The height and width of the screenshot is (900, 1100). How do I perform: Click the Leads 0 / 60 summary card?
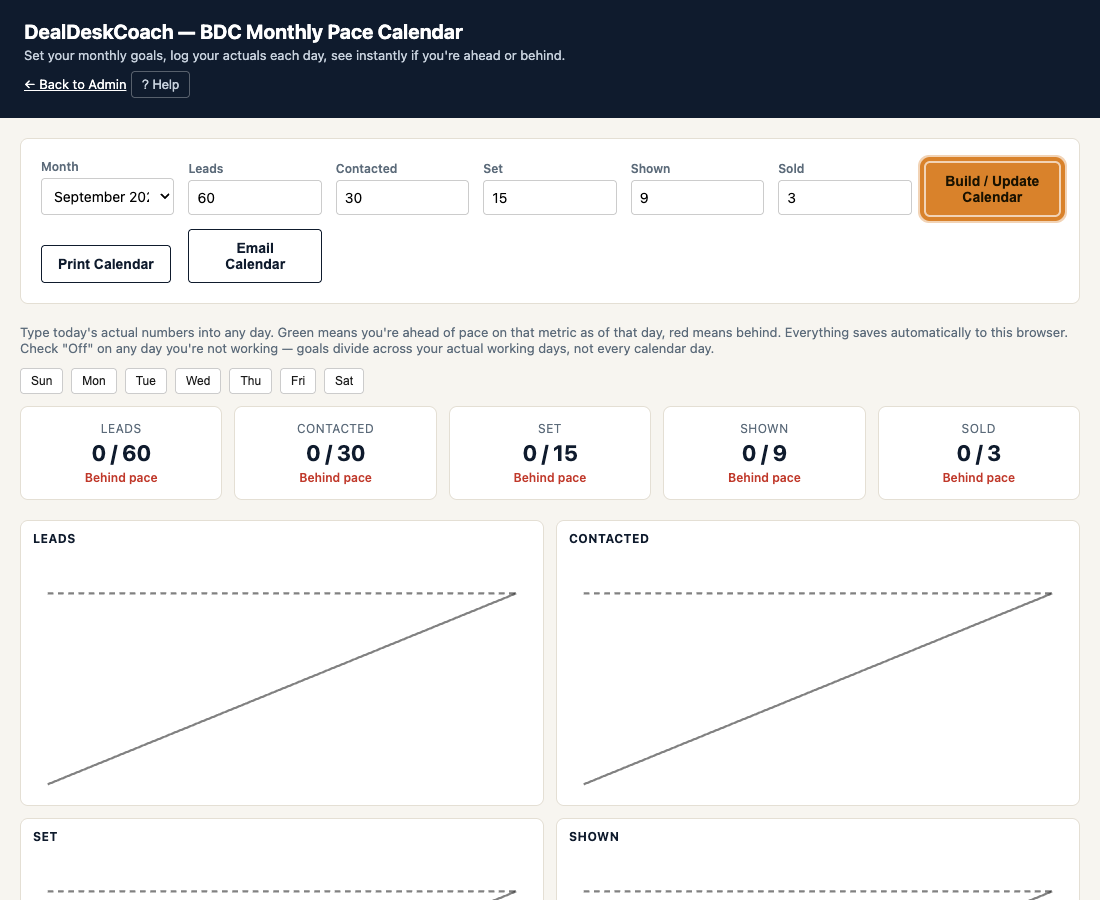click(121, 453)
